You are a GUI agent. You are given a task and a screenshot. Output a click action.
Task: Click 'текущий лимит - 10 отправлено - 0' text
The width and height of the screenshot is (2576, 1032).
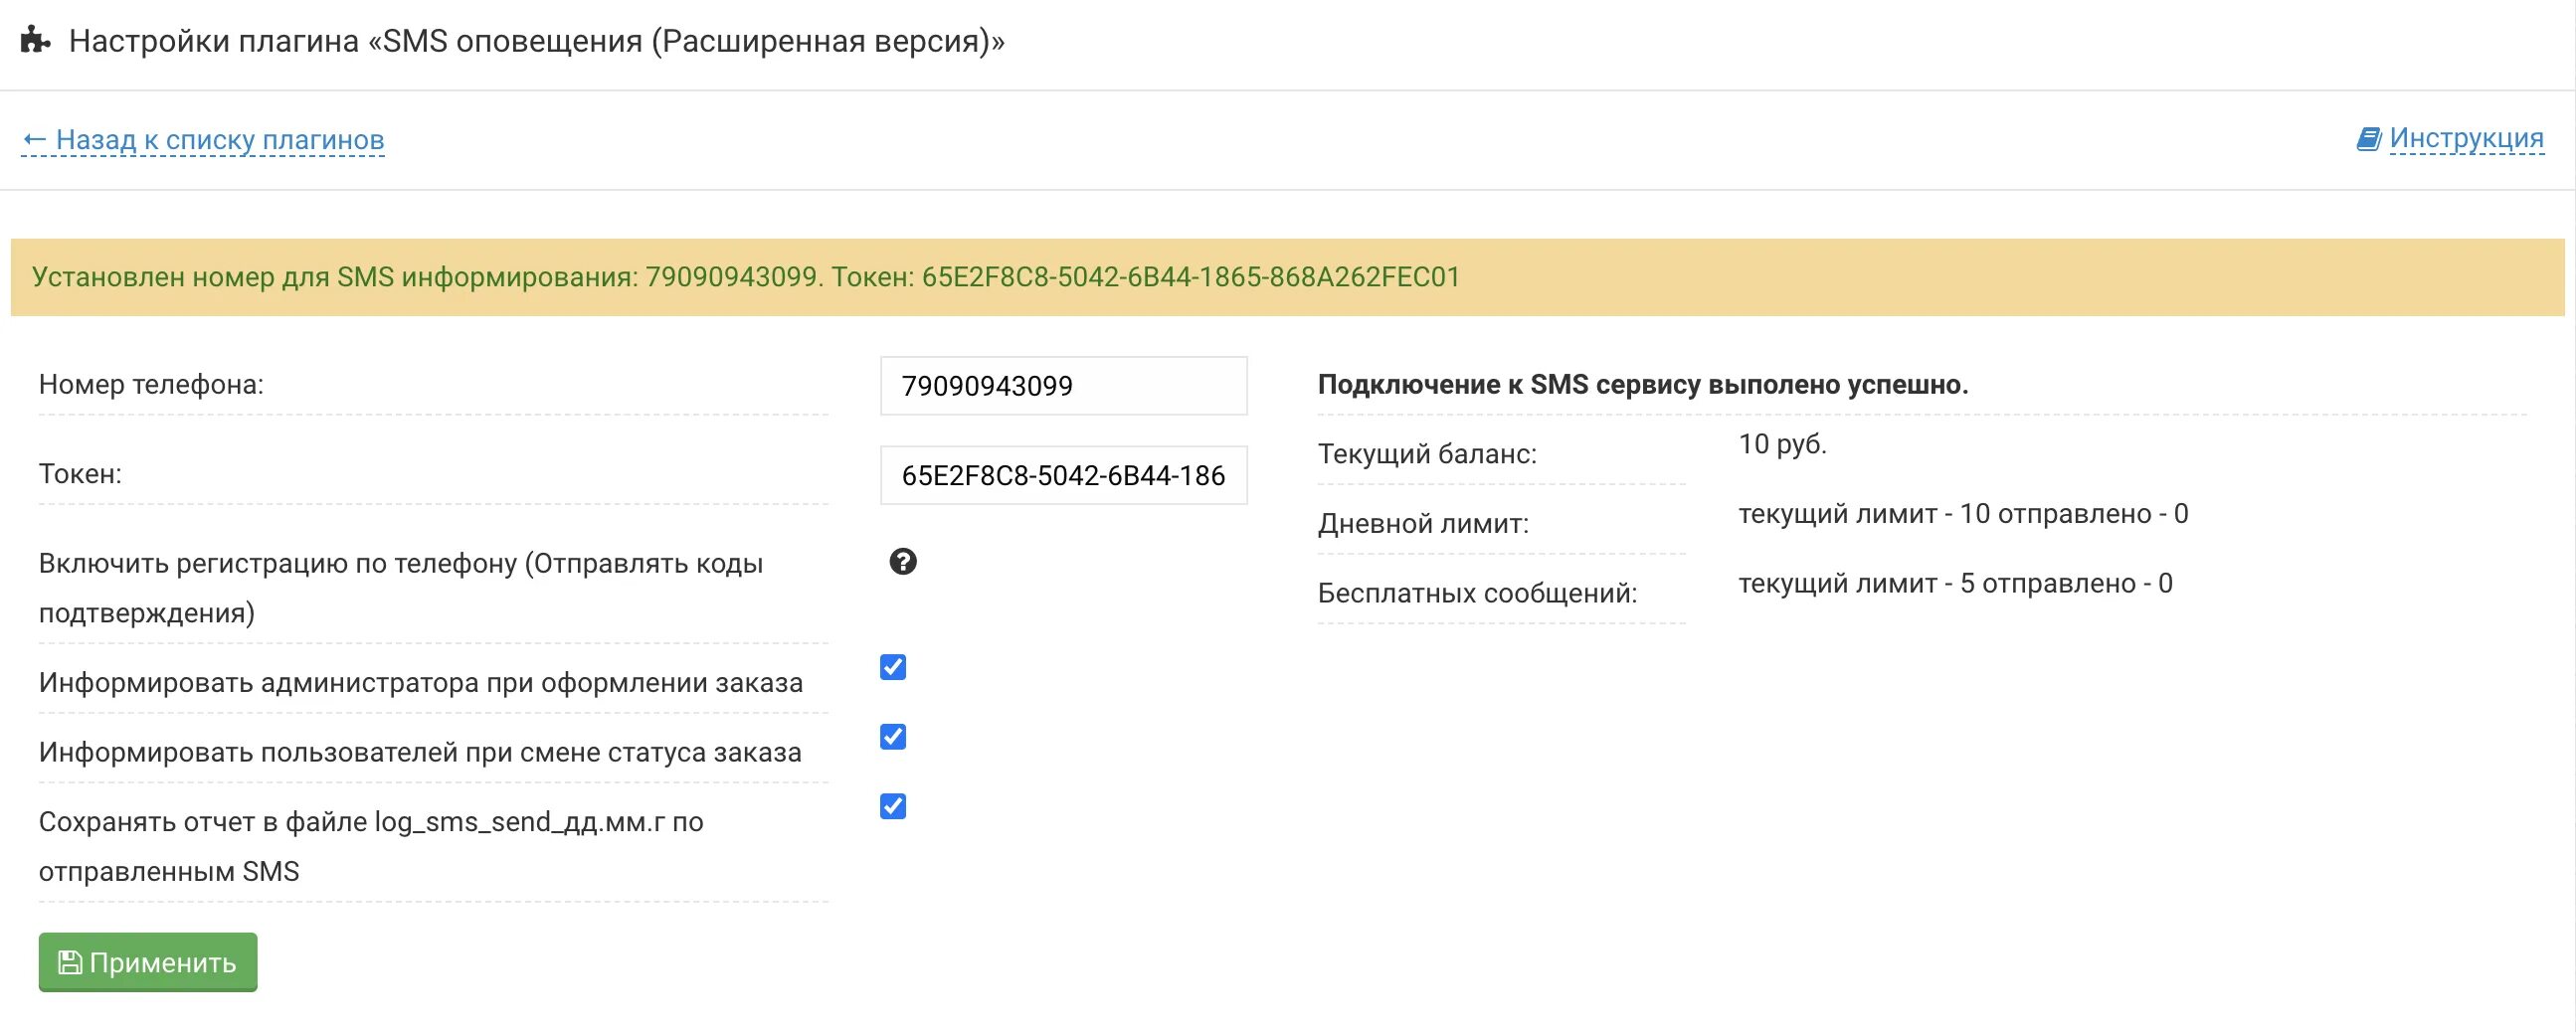click(x=1963, y=514)
